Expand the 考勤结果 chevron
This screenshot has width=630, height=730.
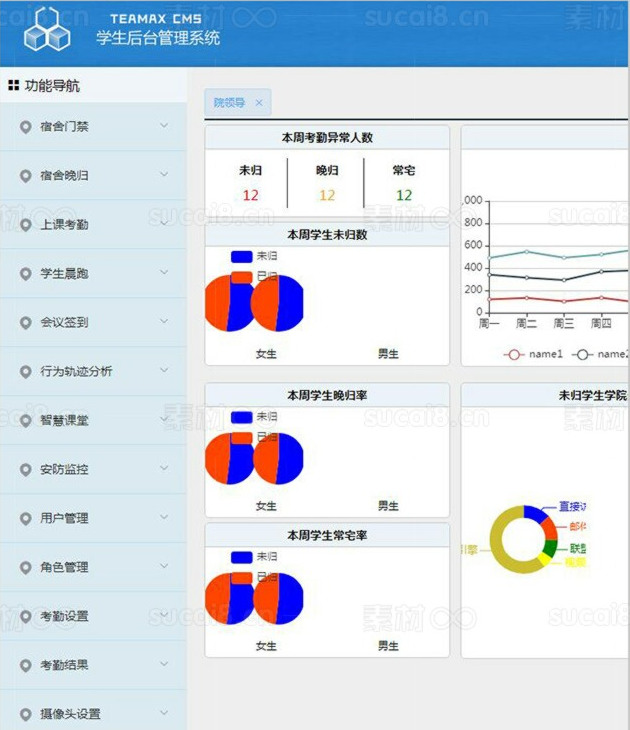click(164, 664)
